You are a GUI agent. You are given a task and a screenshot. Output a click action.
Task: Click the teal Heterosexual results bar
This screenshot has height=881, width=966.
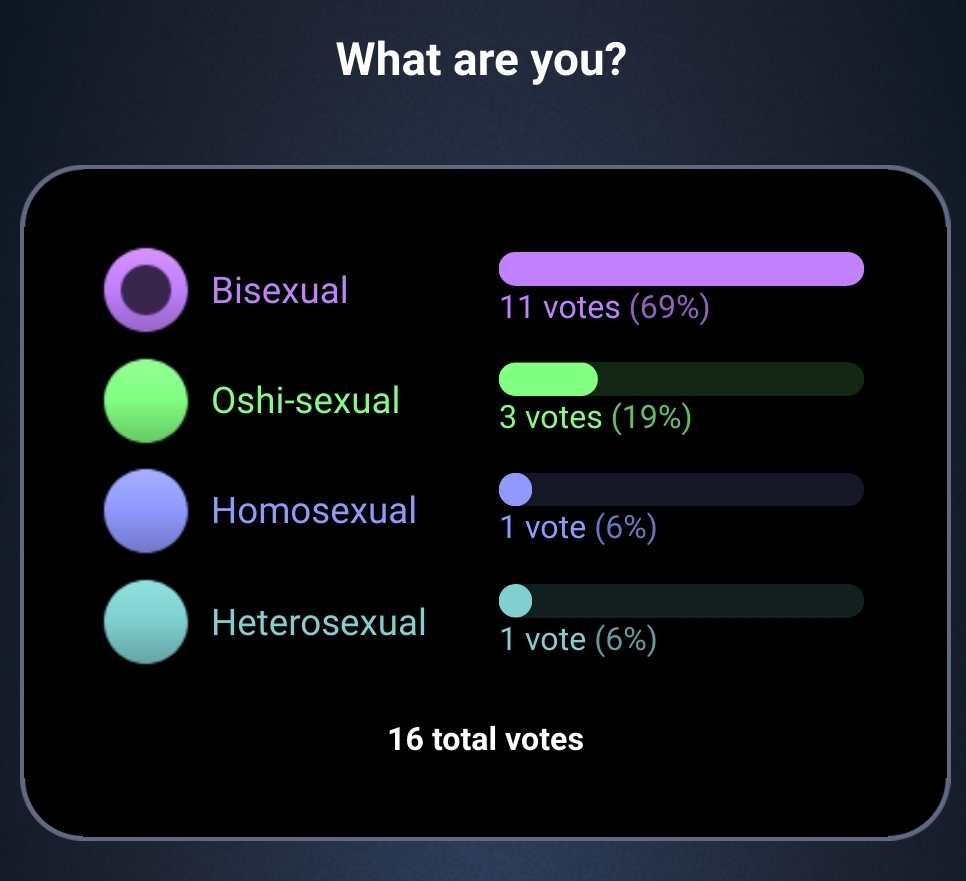coord(516,601)
